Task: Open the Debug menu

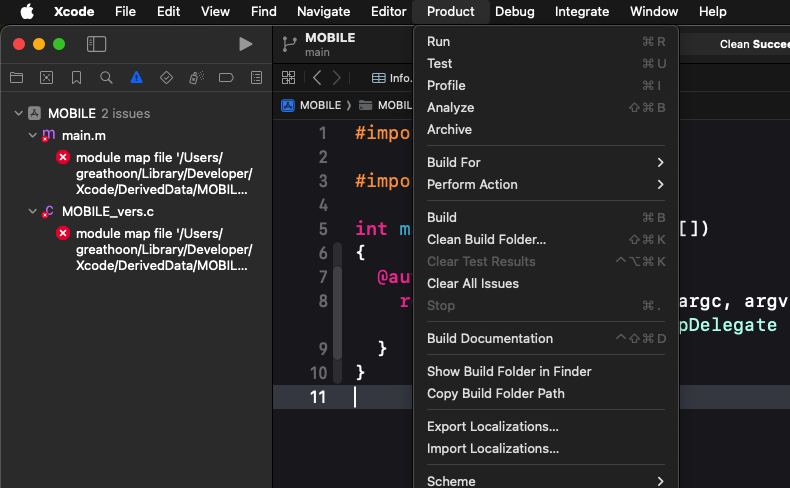Action: coord(514,11)
